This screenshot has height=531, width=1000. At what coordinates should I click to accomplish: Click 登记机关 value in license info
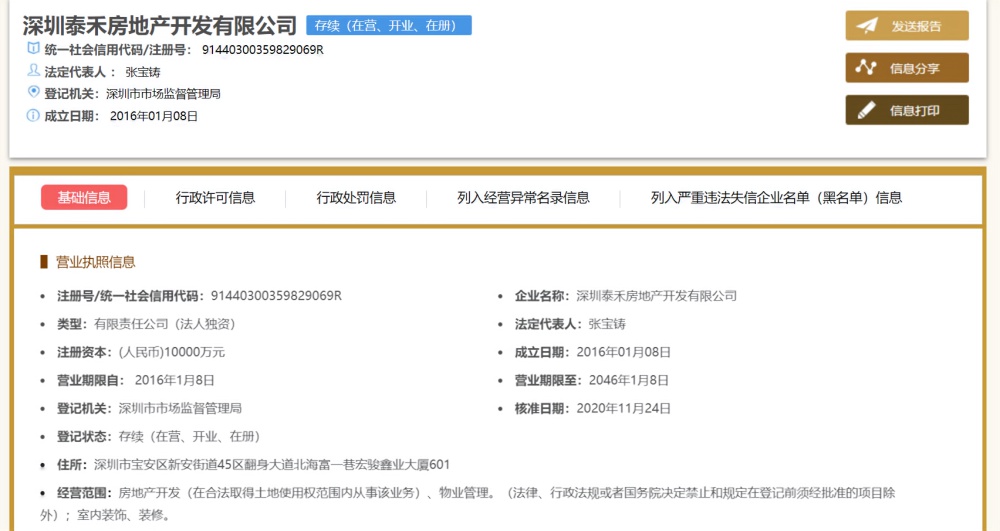tap(180, 408)
